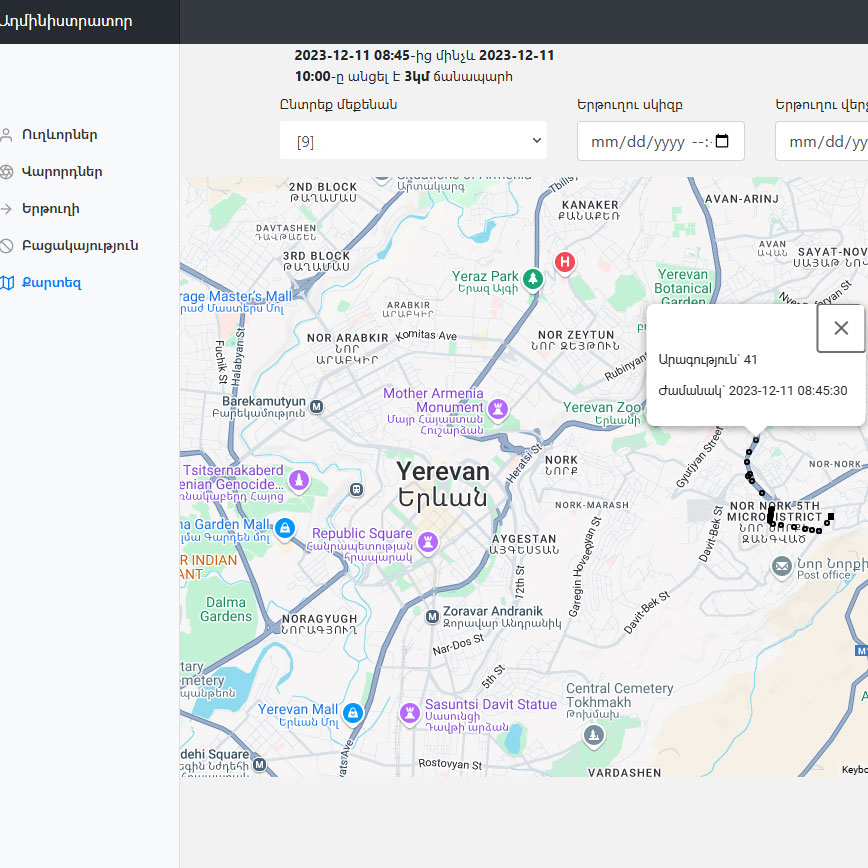Click the arrow icon beside Երթուղի
The image size is (868, 868).
pyautogui.click(x=7, y=209)
